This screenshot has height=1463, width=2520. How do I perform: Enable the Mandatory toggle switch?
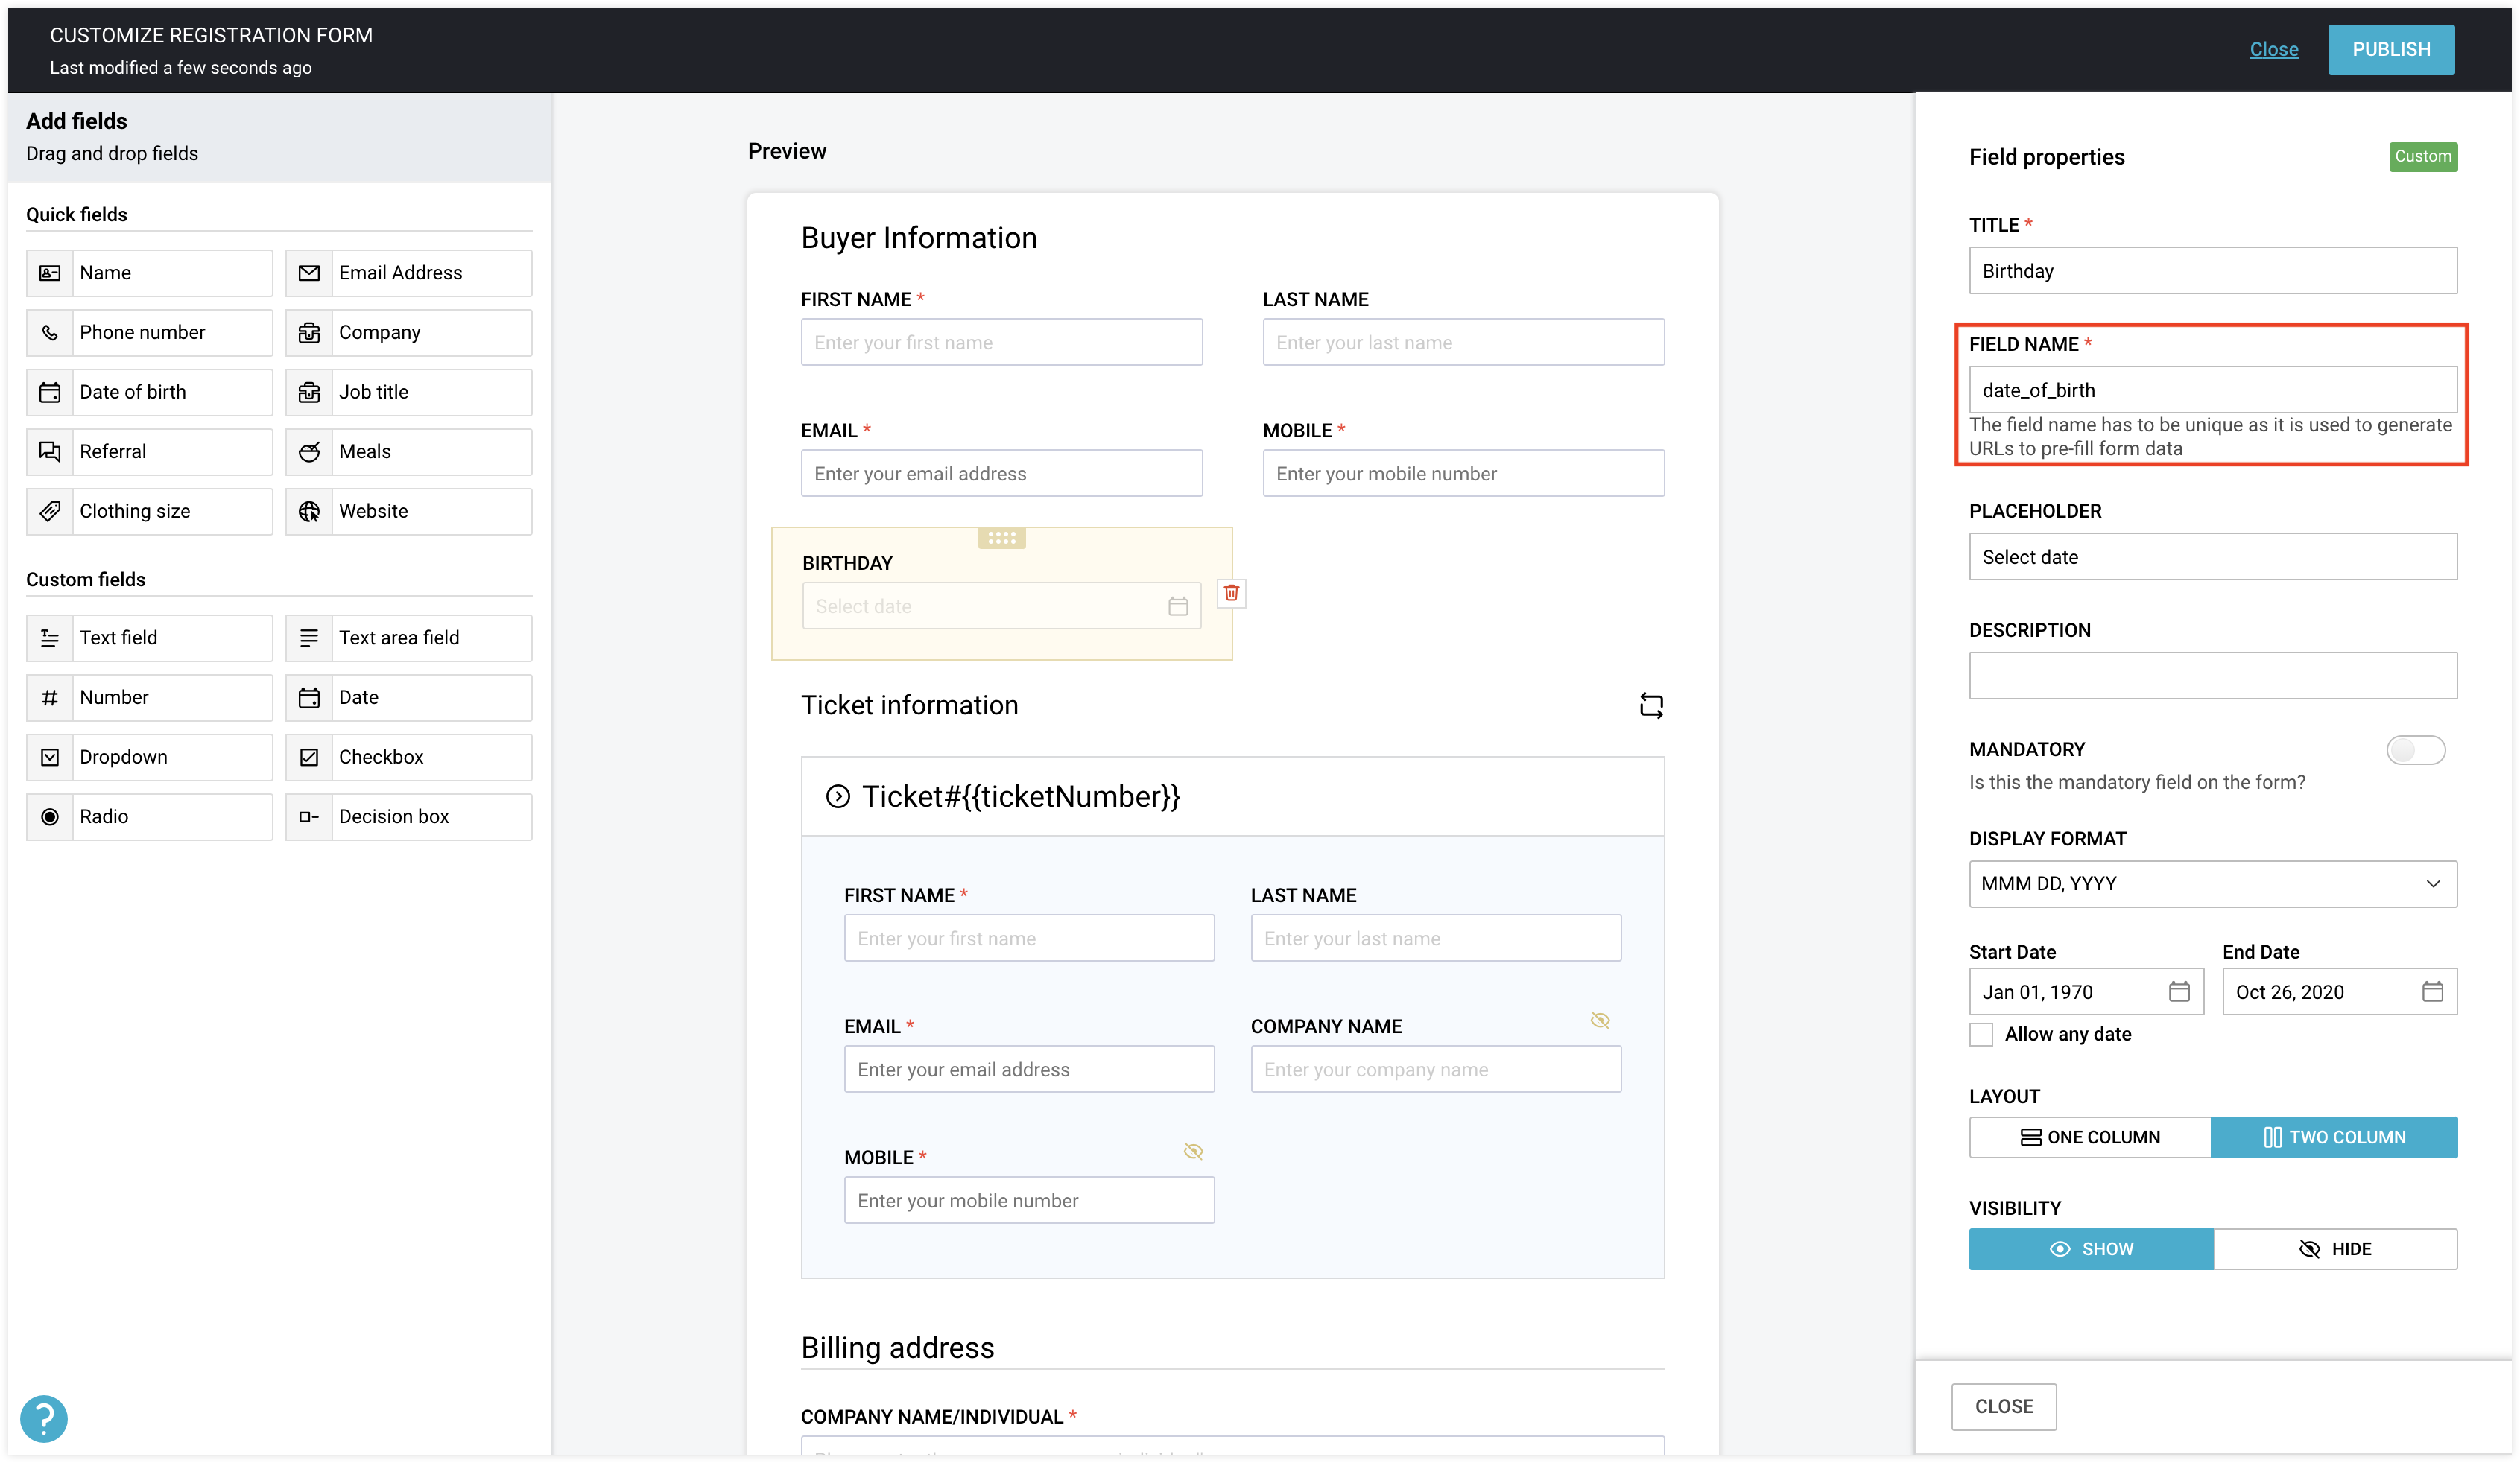[2416, 749]
